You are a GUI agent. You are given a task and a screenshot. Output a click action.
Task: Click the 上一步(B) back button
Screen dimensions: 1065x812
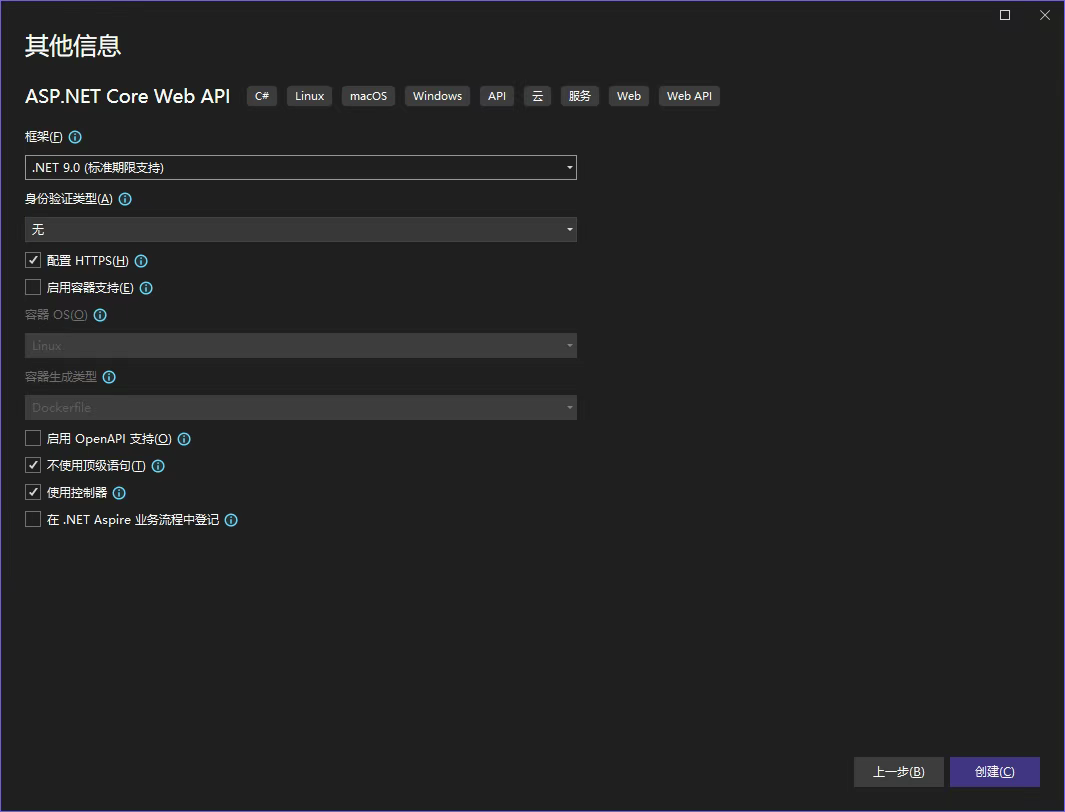click(899, 772)
